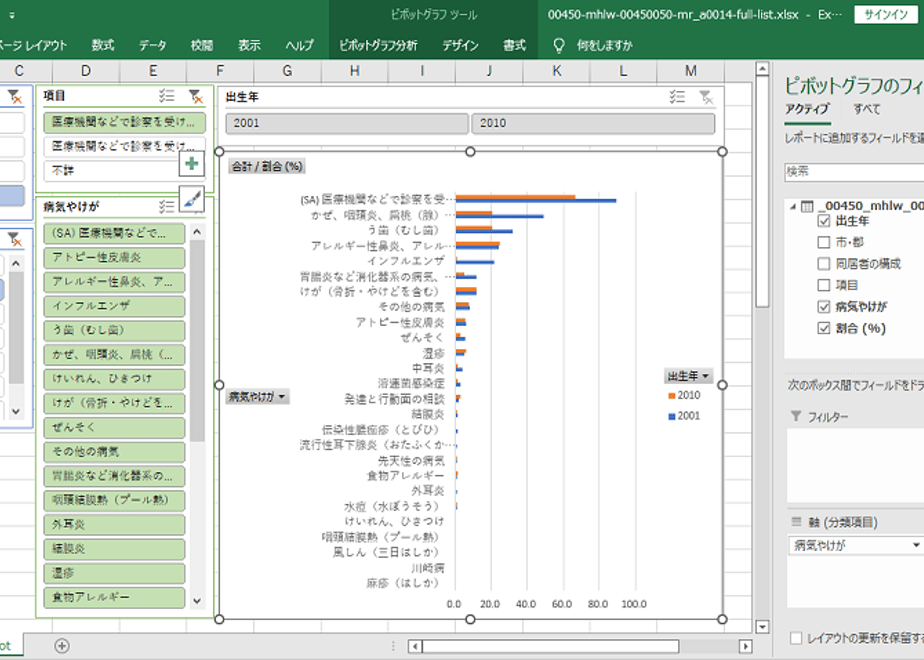Viewport: 924px width, 660px height.
Task: Click the table icon for _00450_mhlw field list
Action: pyautogui.click(x=807, y=206)
